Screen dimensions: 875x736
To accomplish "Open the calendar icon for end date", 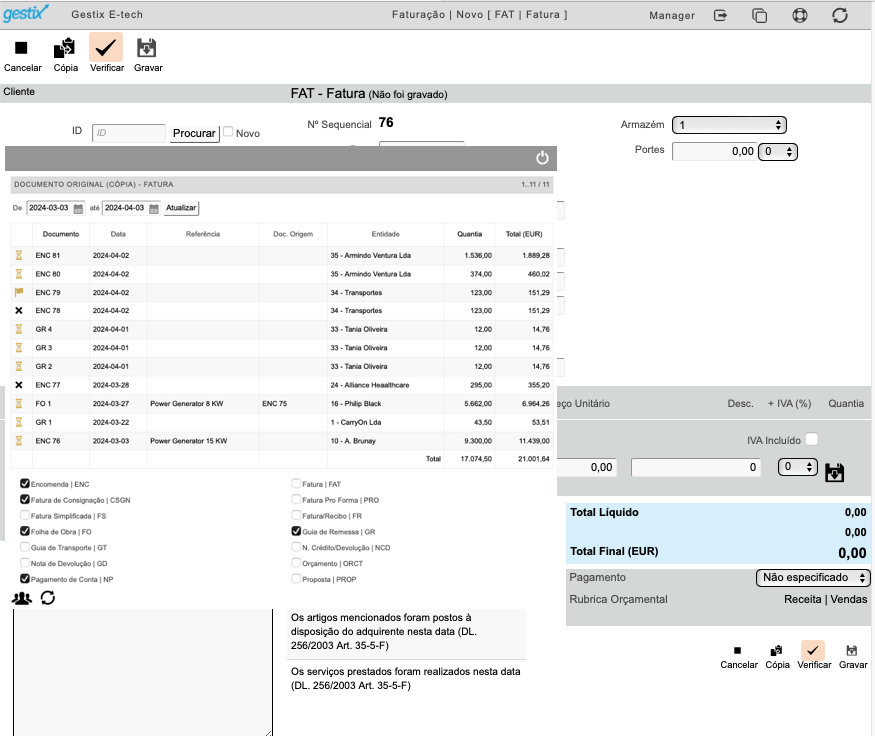I will [x=154, y=209].
